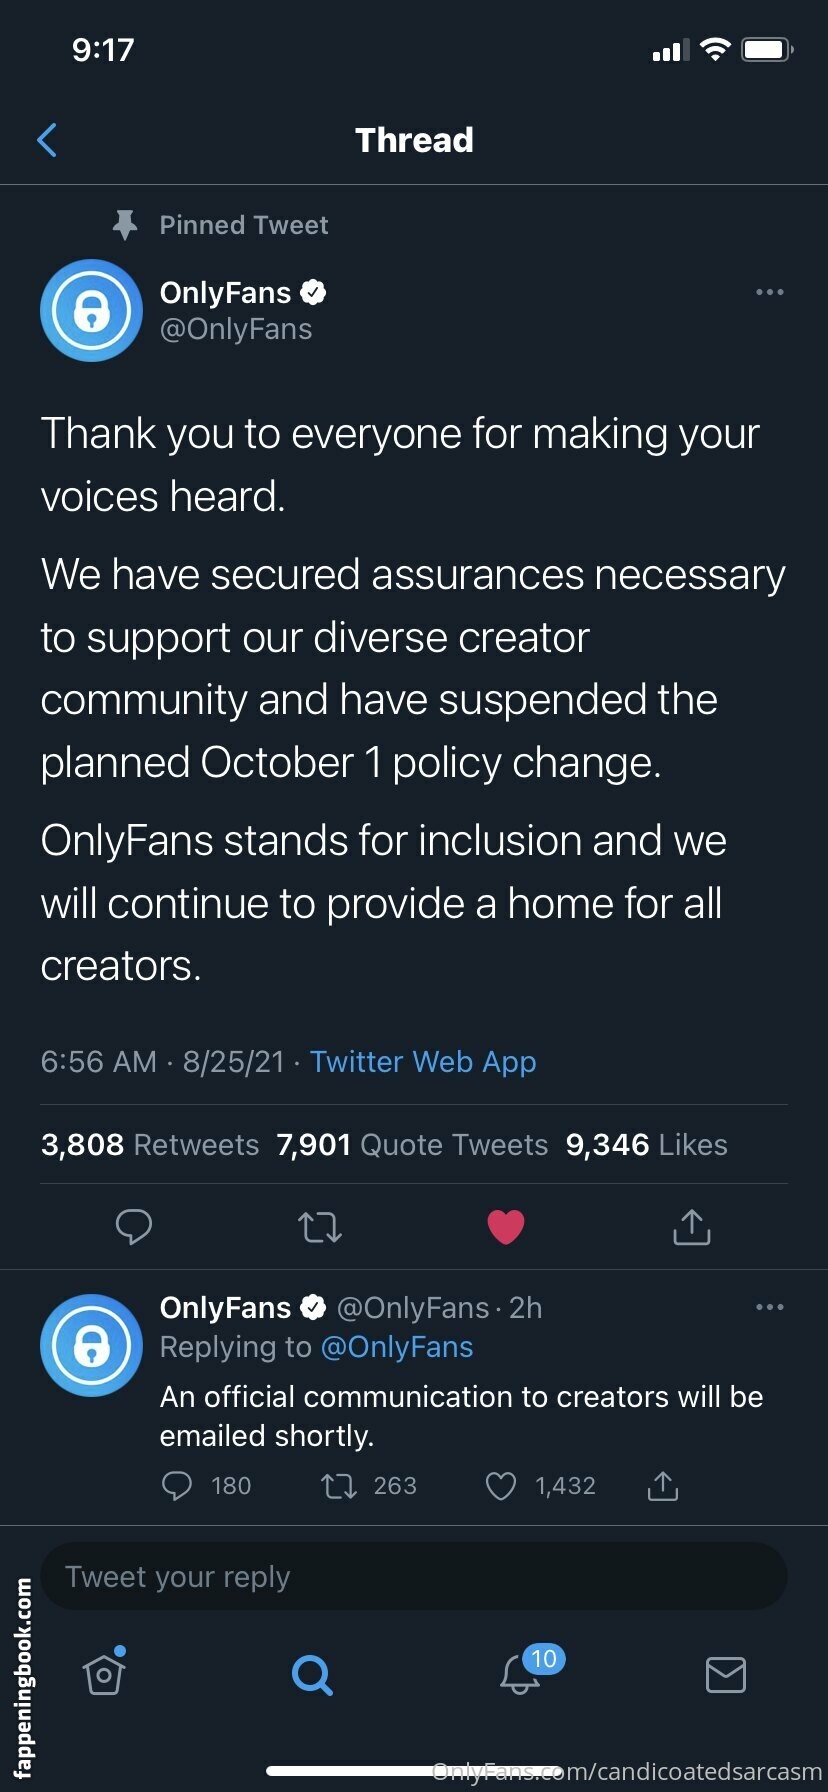Reply to the main OnlyFans tweet
The image size is (828, 1792).
click(134, 1226)
